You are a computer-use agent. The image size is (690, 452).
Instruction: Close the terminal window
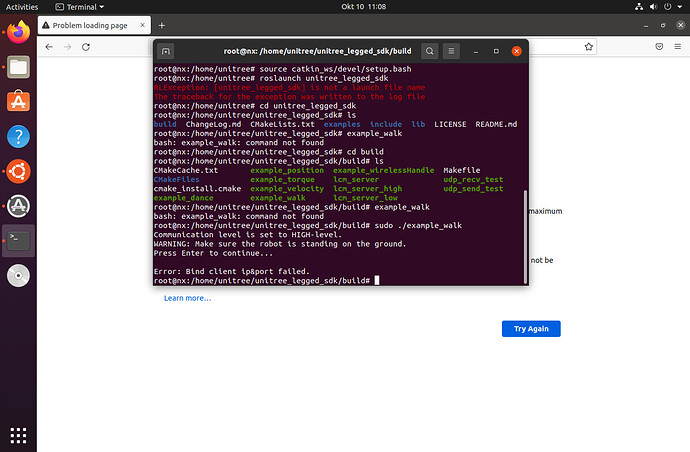click(x=517, y=51)
